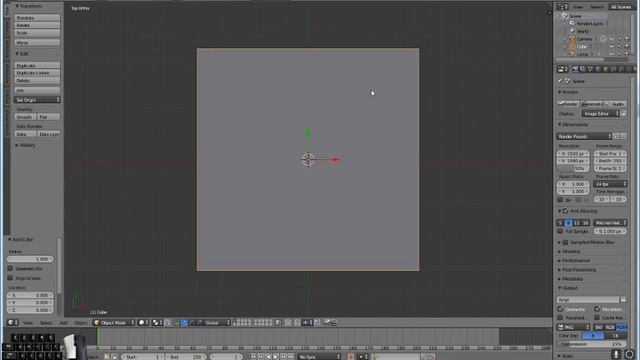640x360 pixels.
Task: Adjust the Compression 15% slider
Action: click(x=592, y=344)
